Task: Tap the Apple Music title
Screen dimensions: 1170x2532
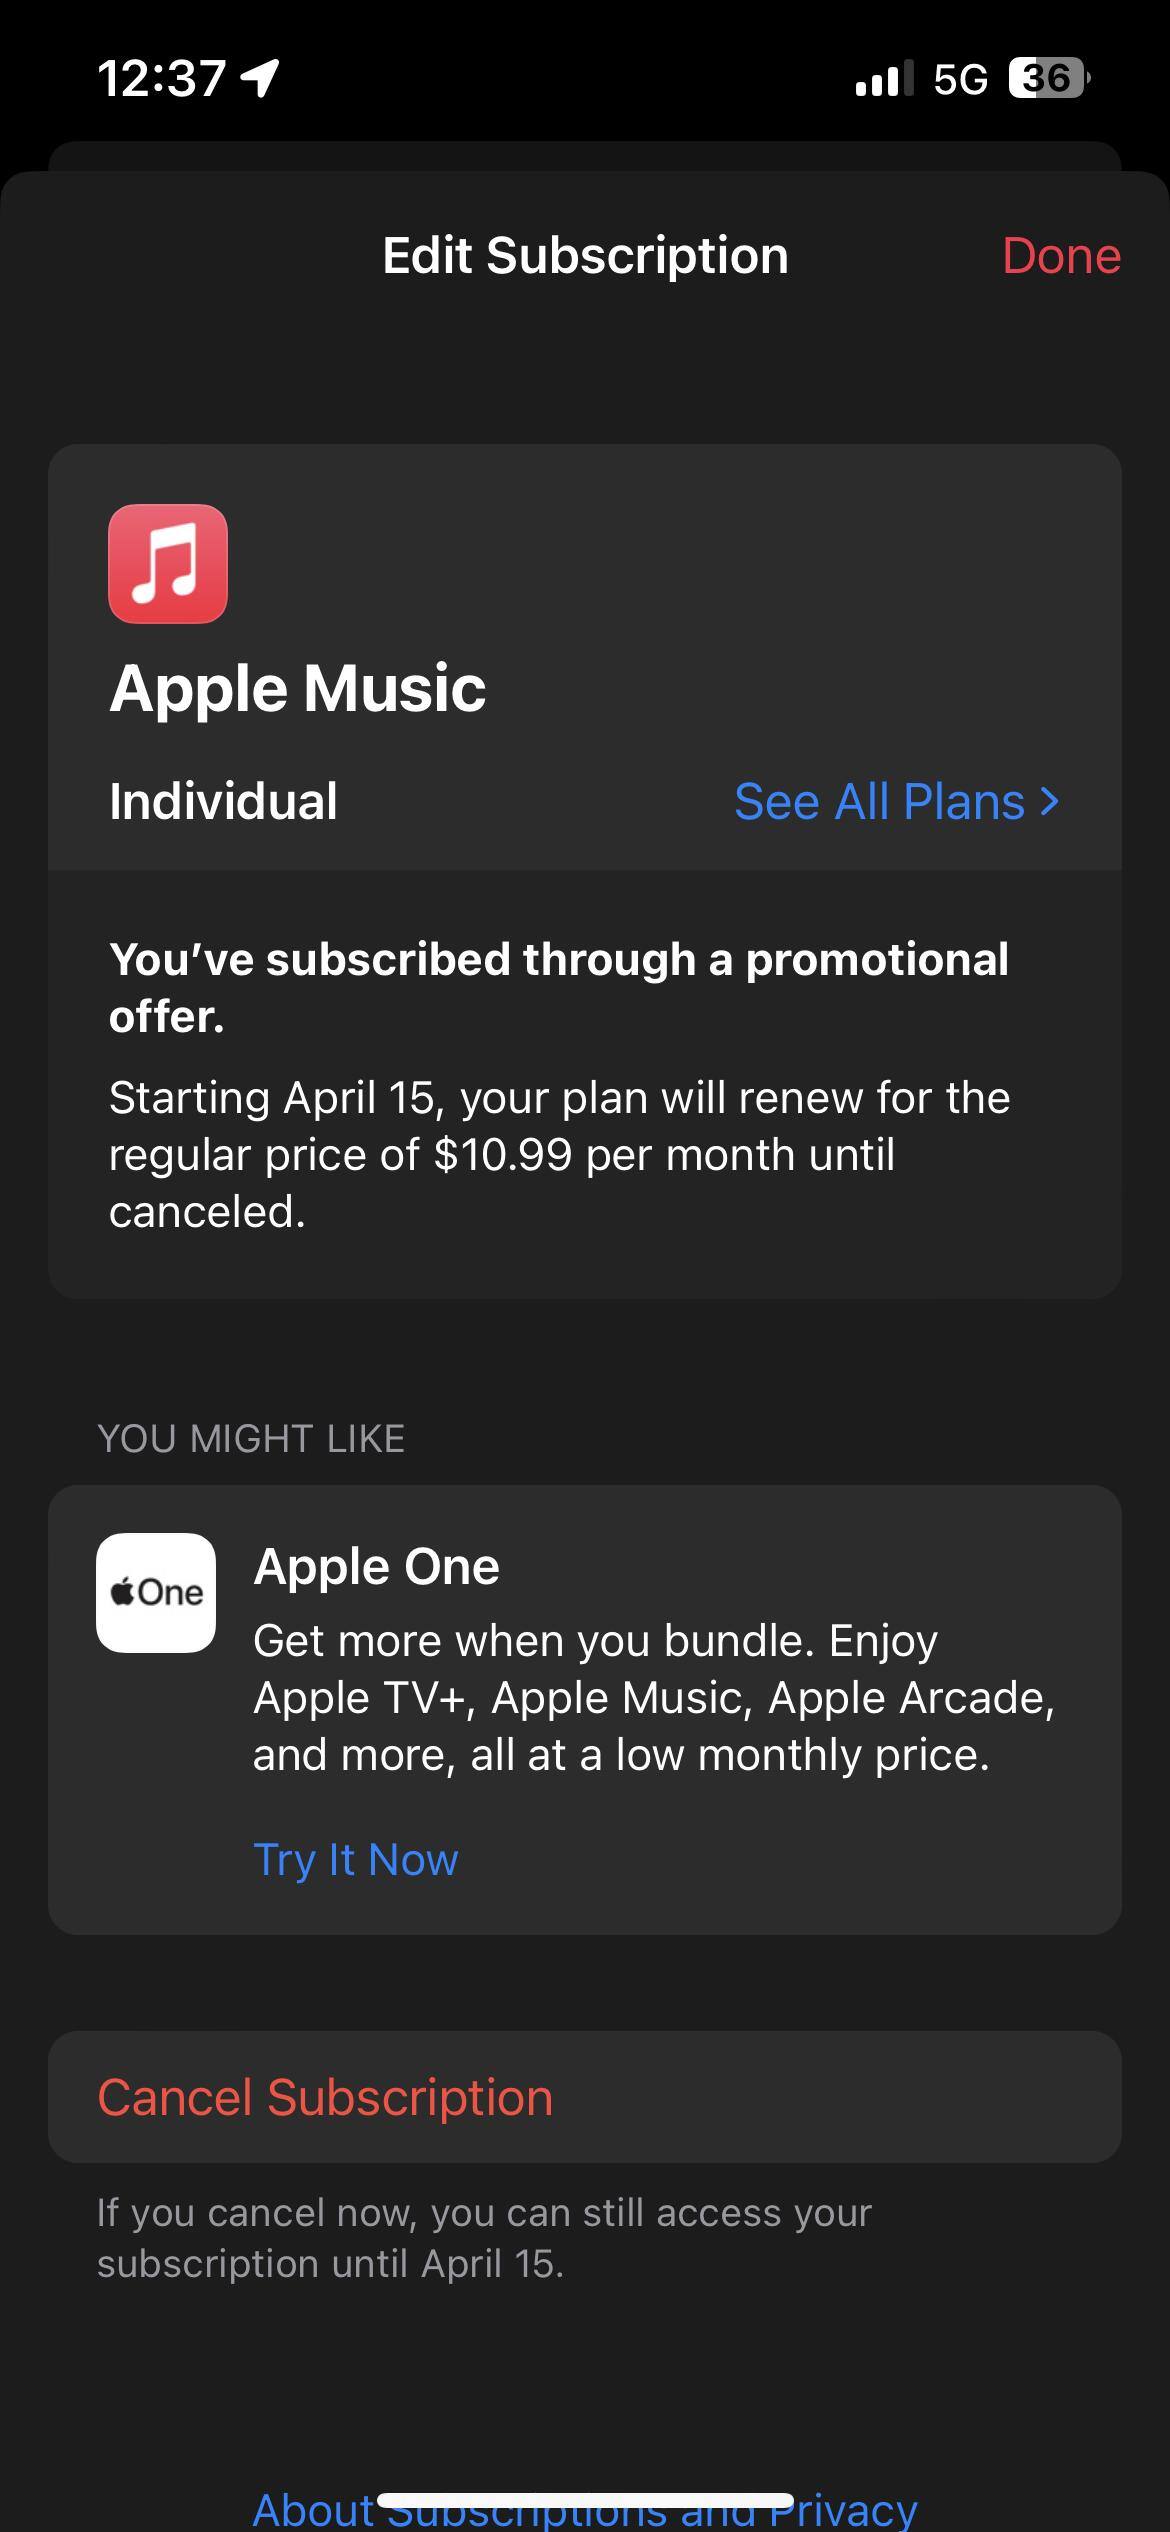Action: click(x=298, y=689)
